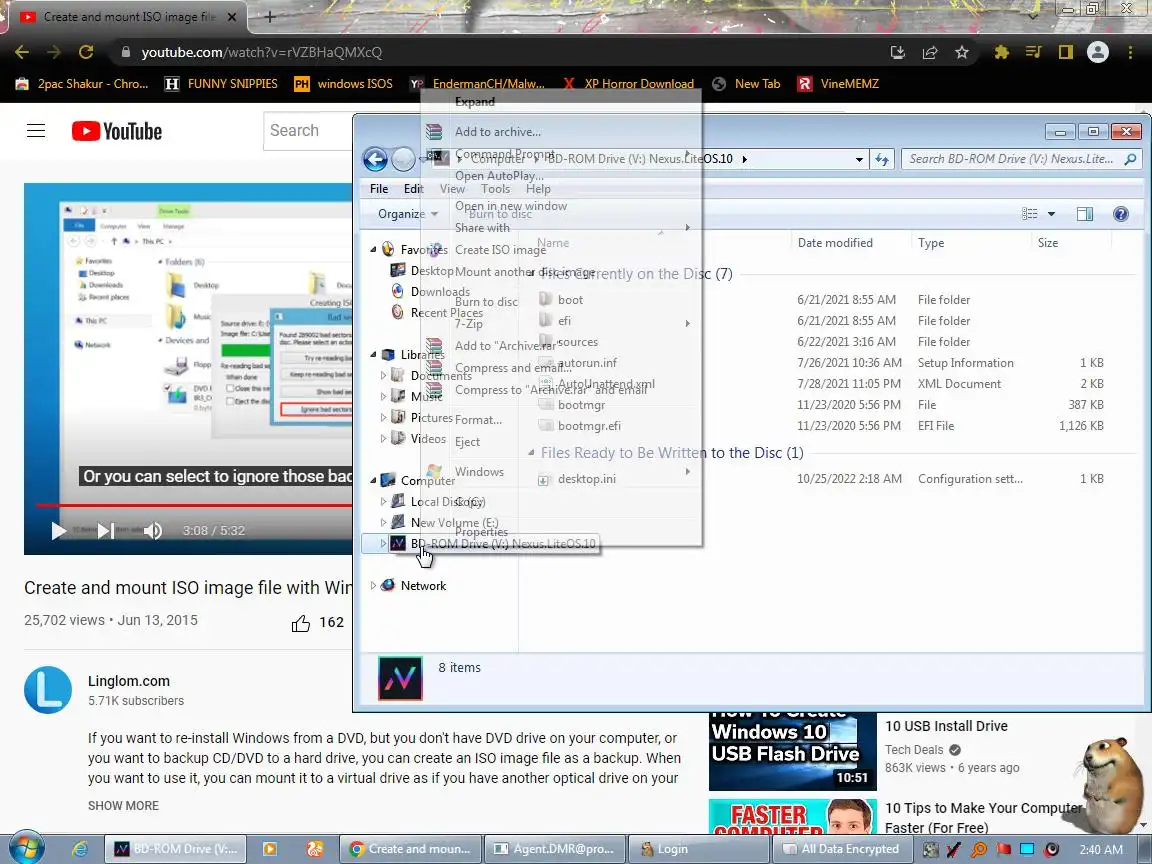Screen dimensions: 1152x864
Task: Open the Explorer help question mark icon
Action: pyautogui.click(x=1120, y=214)
